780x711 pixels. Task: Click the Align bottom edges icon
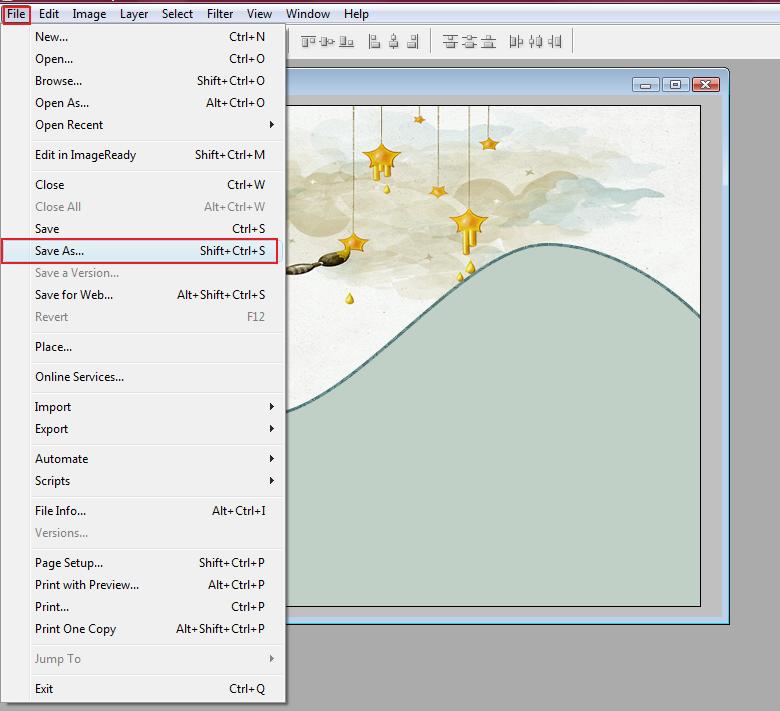point(347,41)
